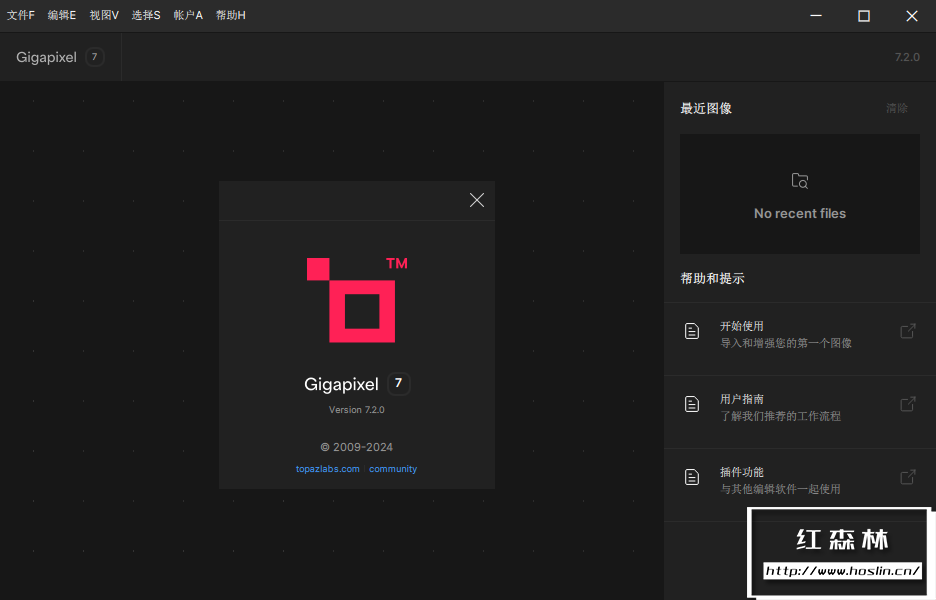Click the folder search icon in recent files
This screenshot has height=600, width=936.
click(800, 180)
